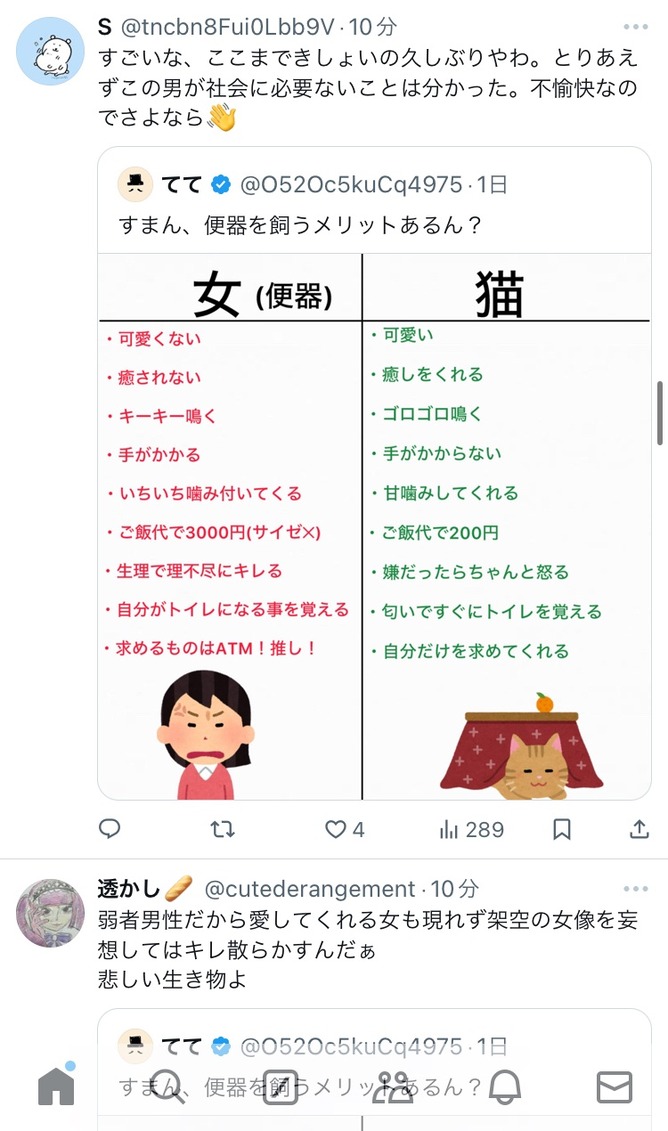Open Search in bottom navigation
The width and height of the screenshot is (668, 1131).
tap(167, 1086)
